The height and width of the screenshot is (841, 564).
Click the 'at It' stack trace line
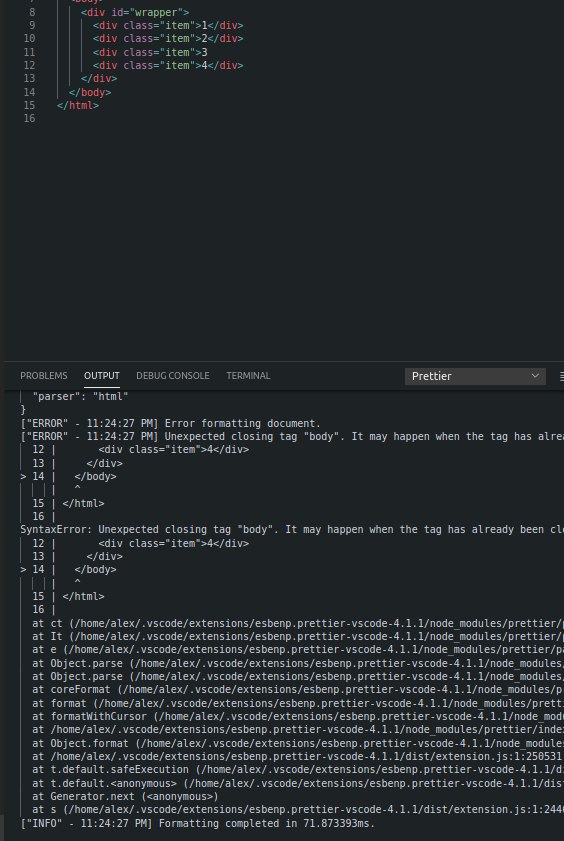[298, 637]
